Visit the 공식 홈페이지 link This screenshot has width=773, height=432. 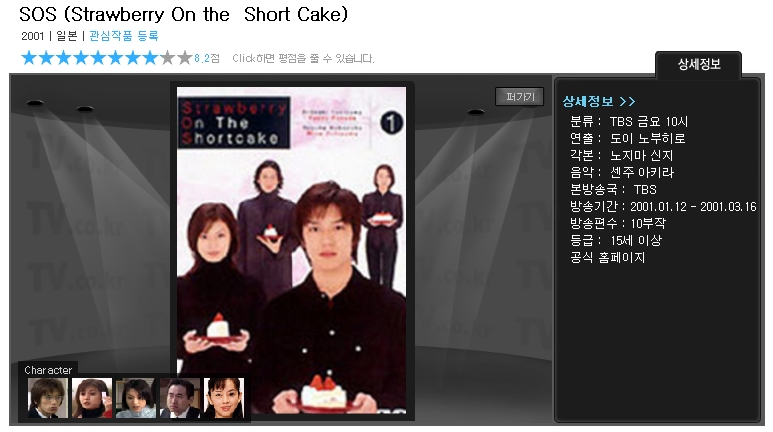607,257
